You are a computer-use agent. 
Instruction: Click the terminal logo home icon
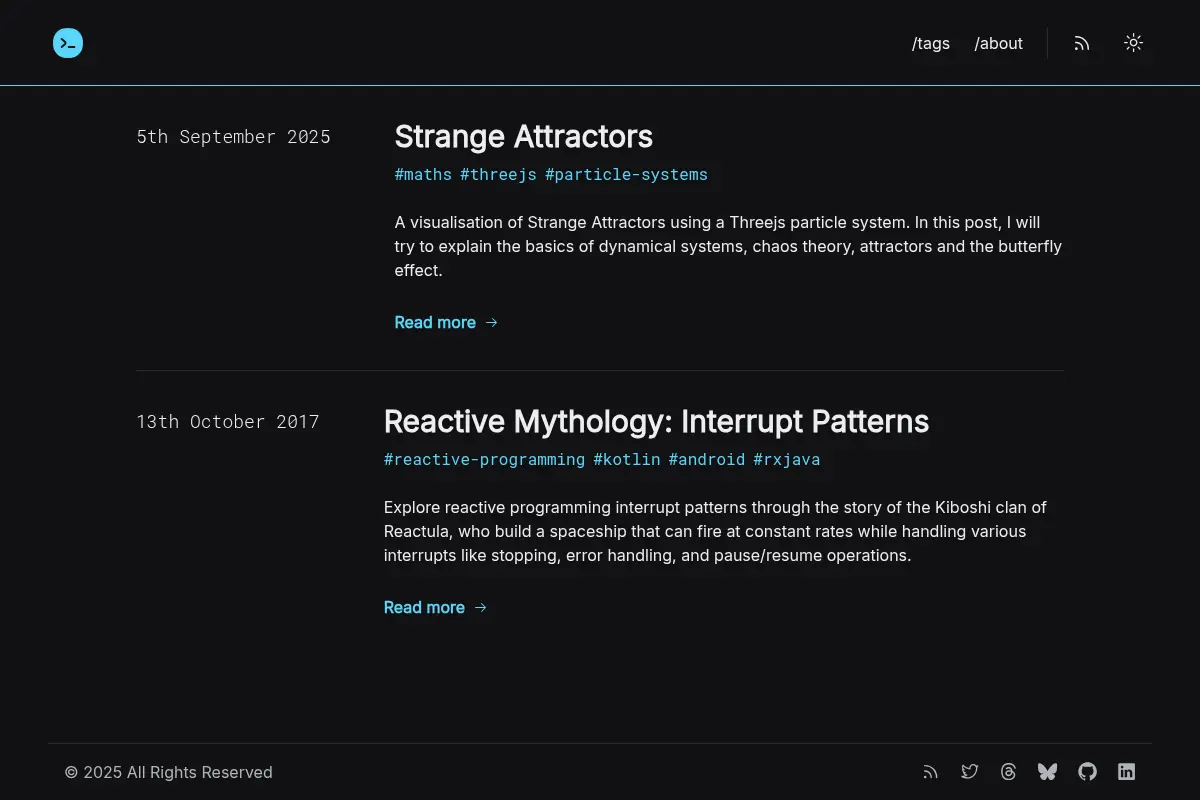[x=68, y=43]
